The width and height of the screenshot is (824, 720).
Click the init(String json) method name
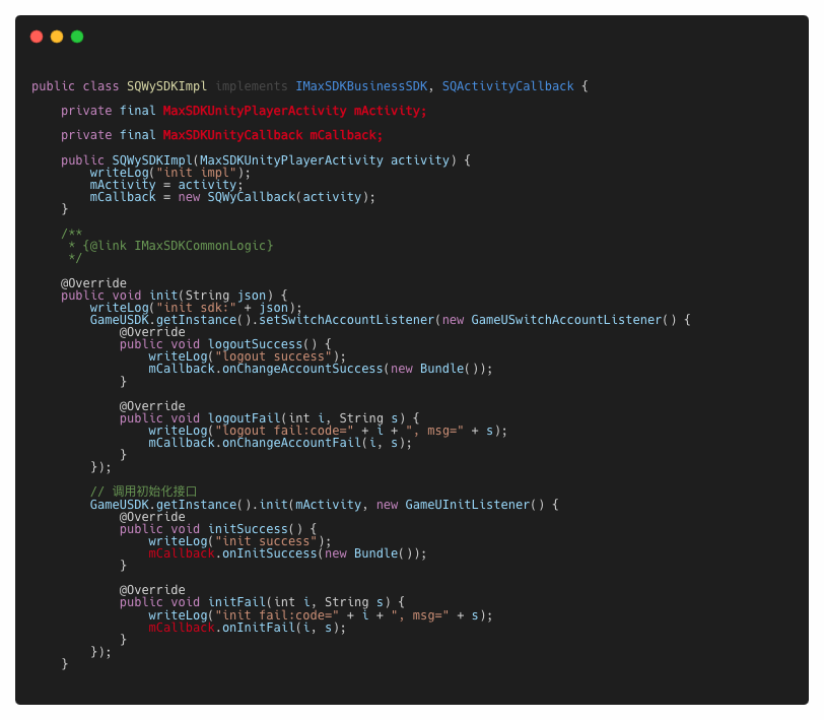(163, 295)
